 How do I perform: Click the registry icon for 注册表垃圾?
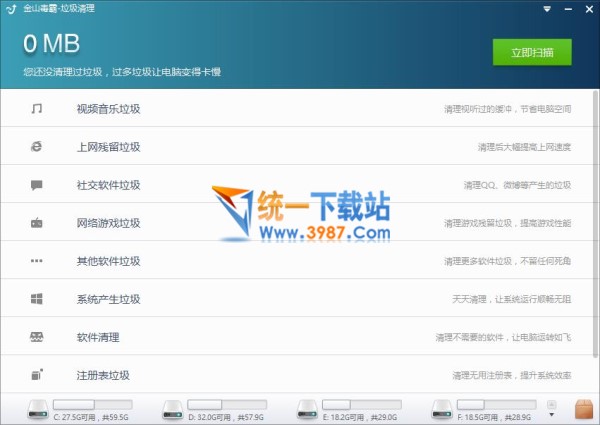pyautogui.click(x=37, y=375)
